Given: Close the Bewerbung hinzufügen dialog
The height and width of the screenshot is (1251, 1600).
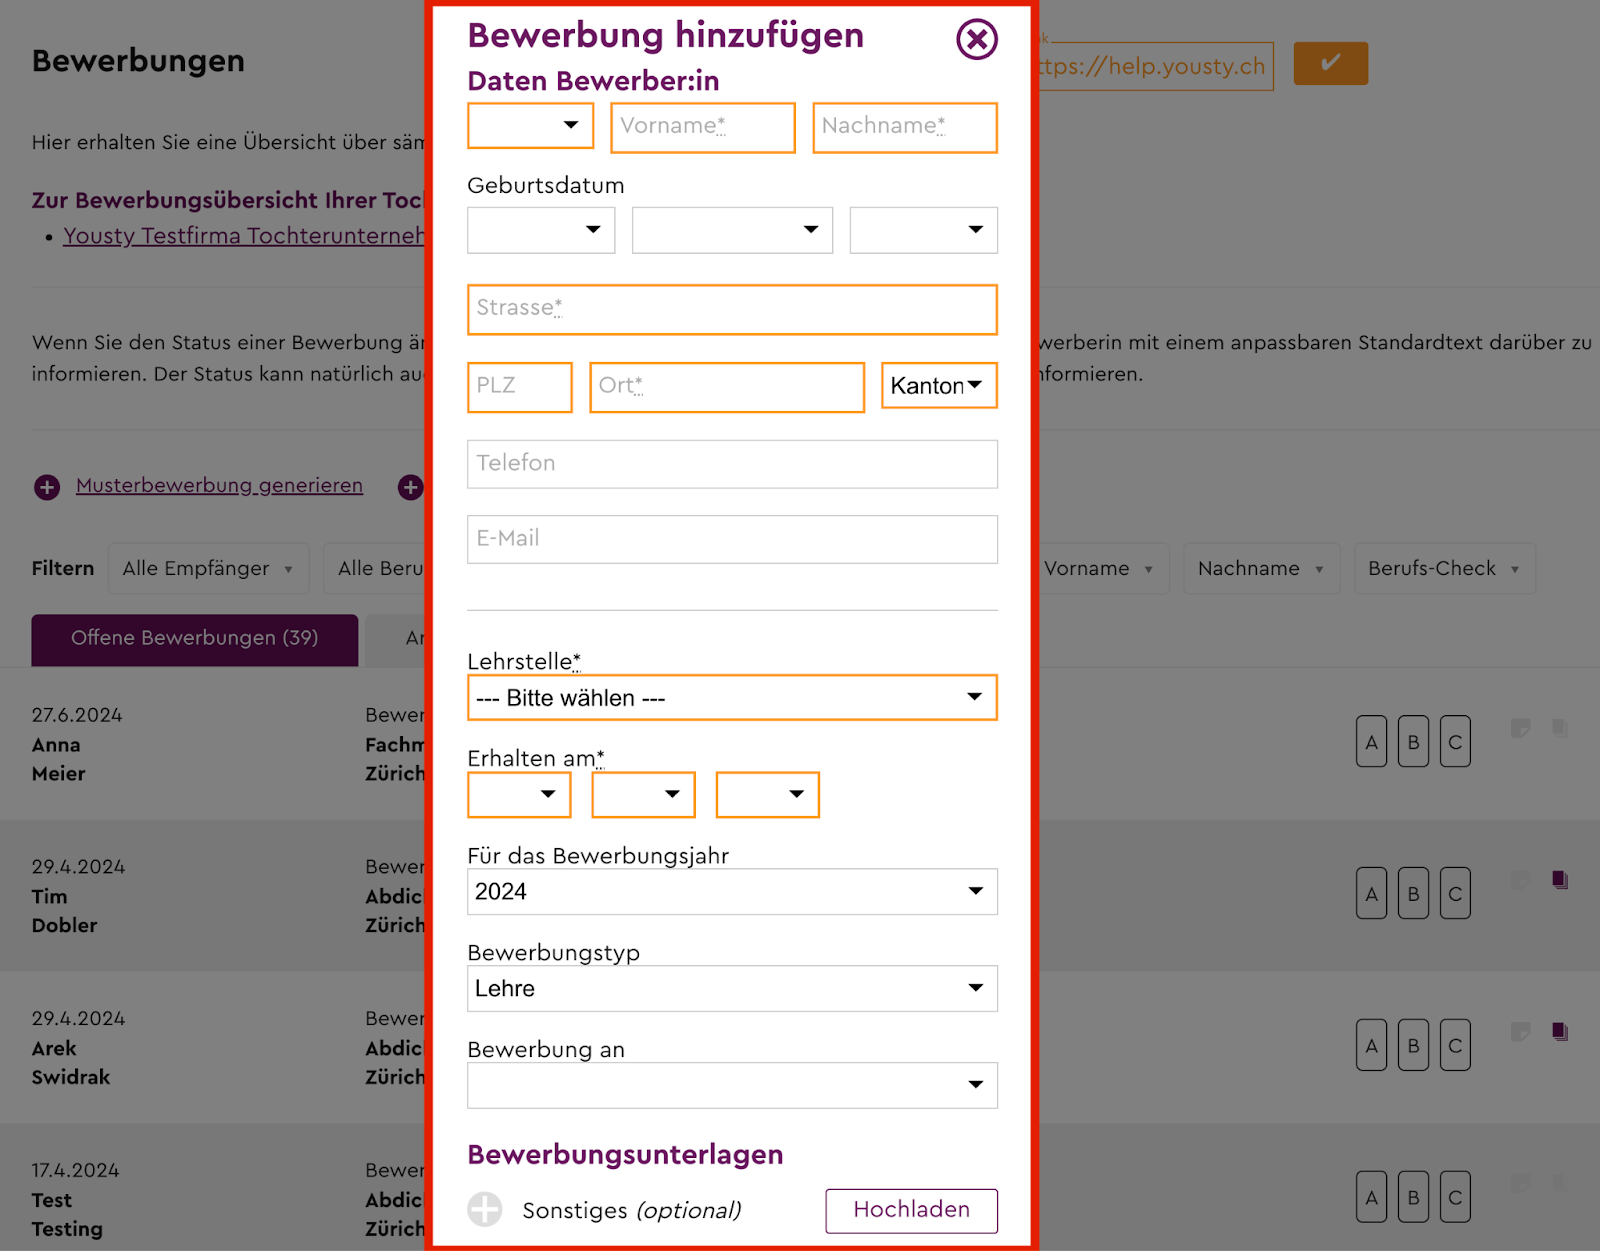Looking at the screenshot, I should (x=976, y=40).
